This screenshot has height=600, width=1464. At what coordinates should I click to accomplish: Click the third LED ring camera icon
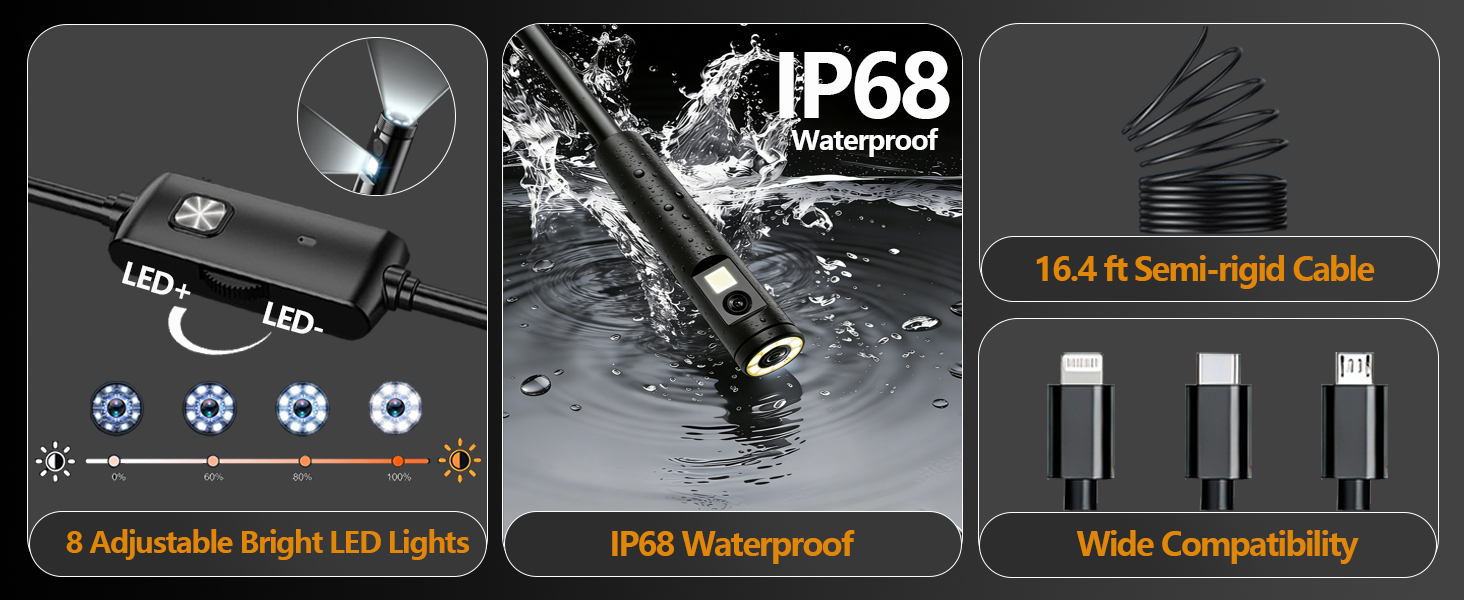point(303,406)
